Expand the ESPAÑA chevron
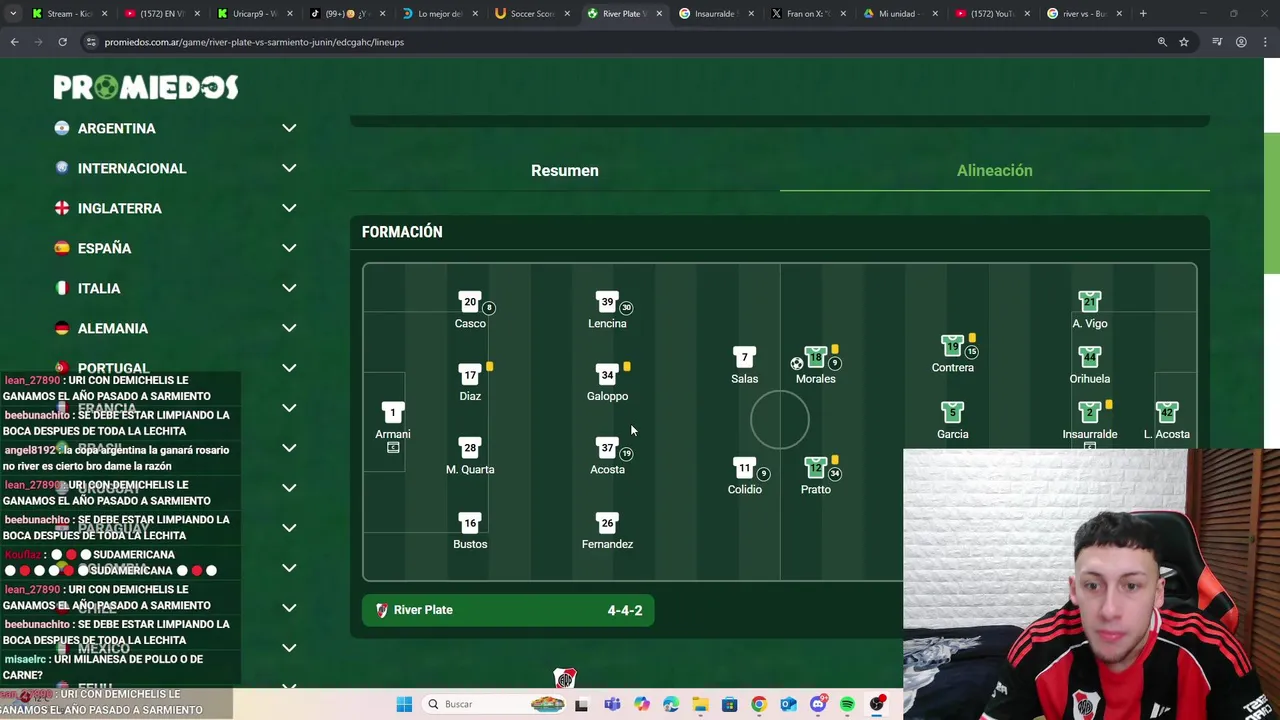Screen dimensions: 1280x720 click(x=289, y=248)
